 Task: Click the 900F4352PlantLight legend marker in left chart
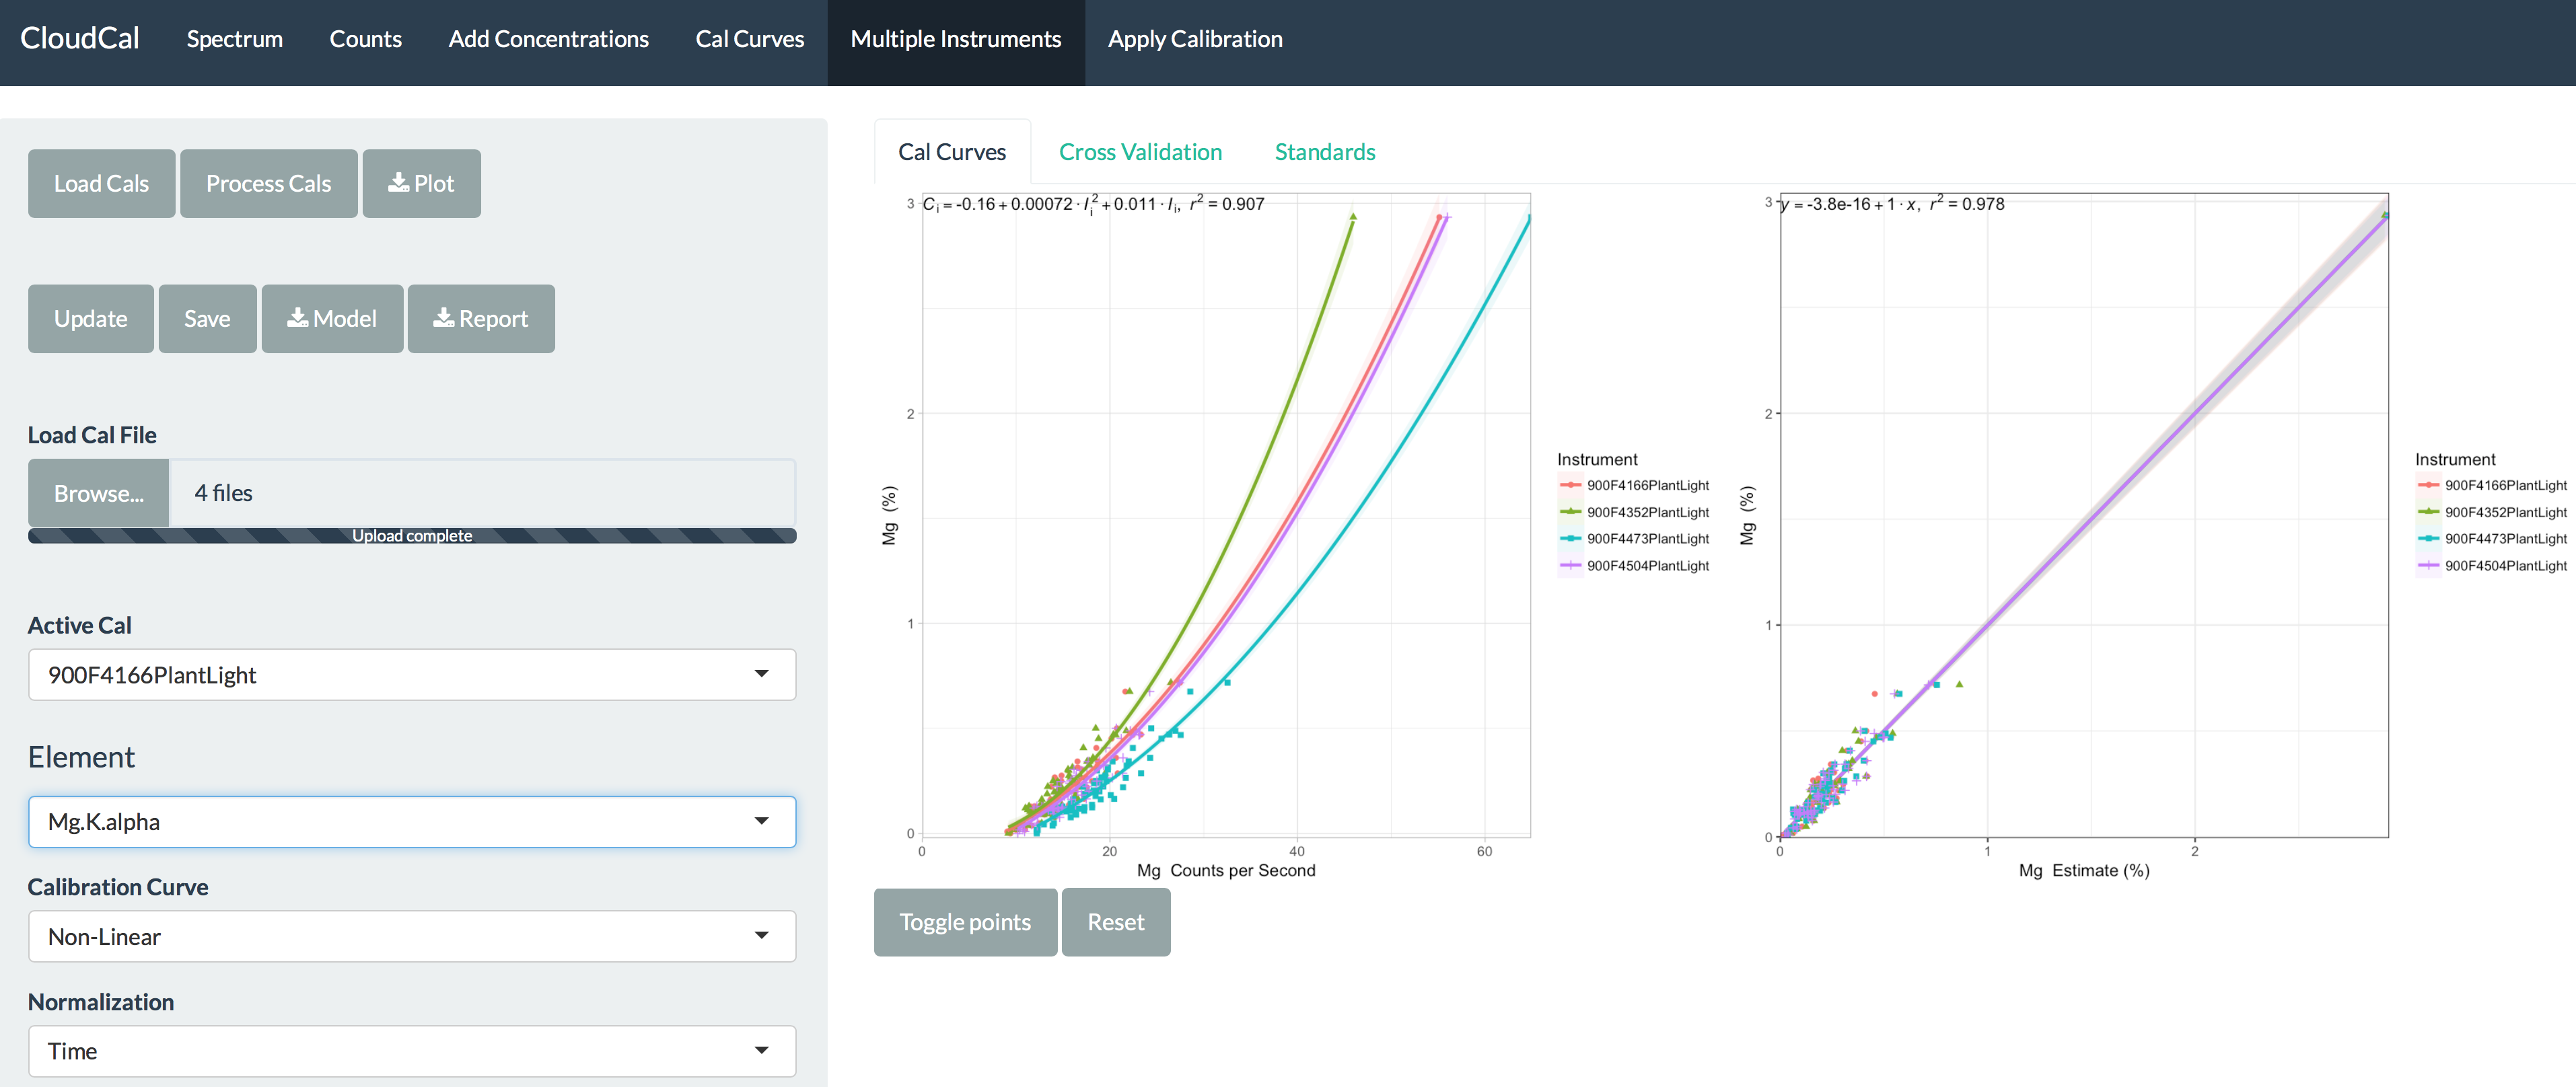pyautogui.click(x=1570, y=512)
